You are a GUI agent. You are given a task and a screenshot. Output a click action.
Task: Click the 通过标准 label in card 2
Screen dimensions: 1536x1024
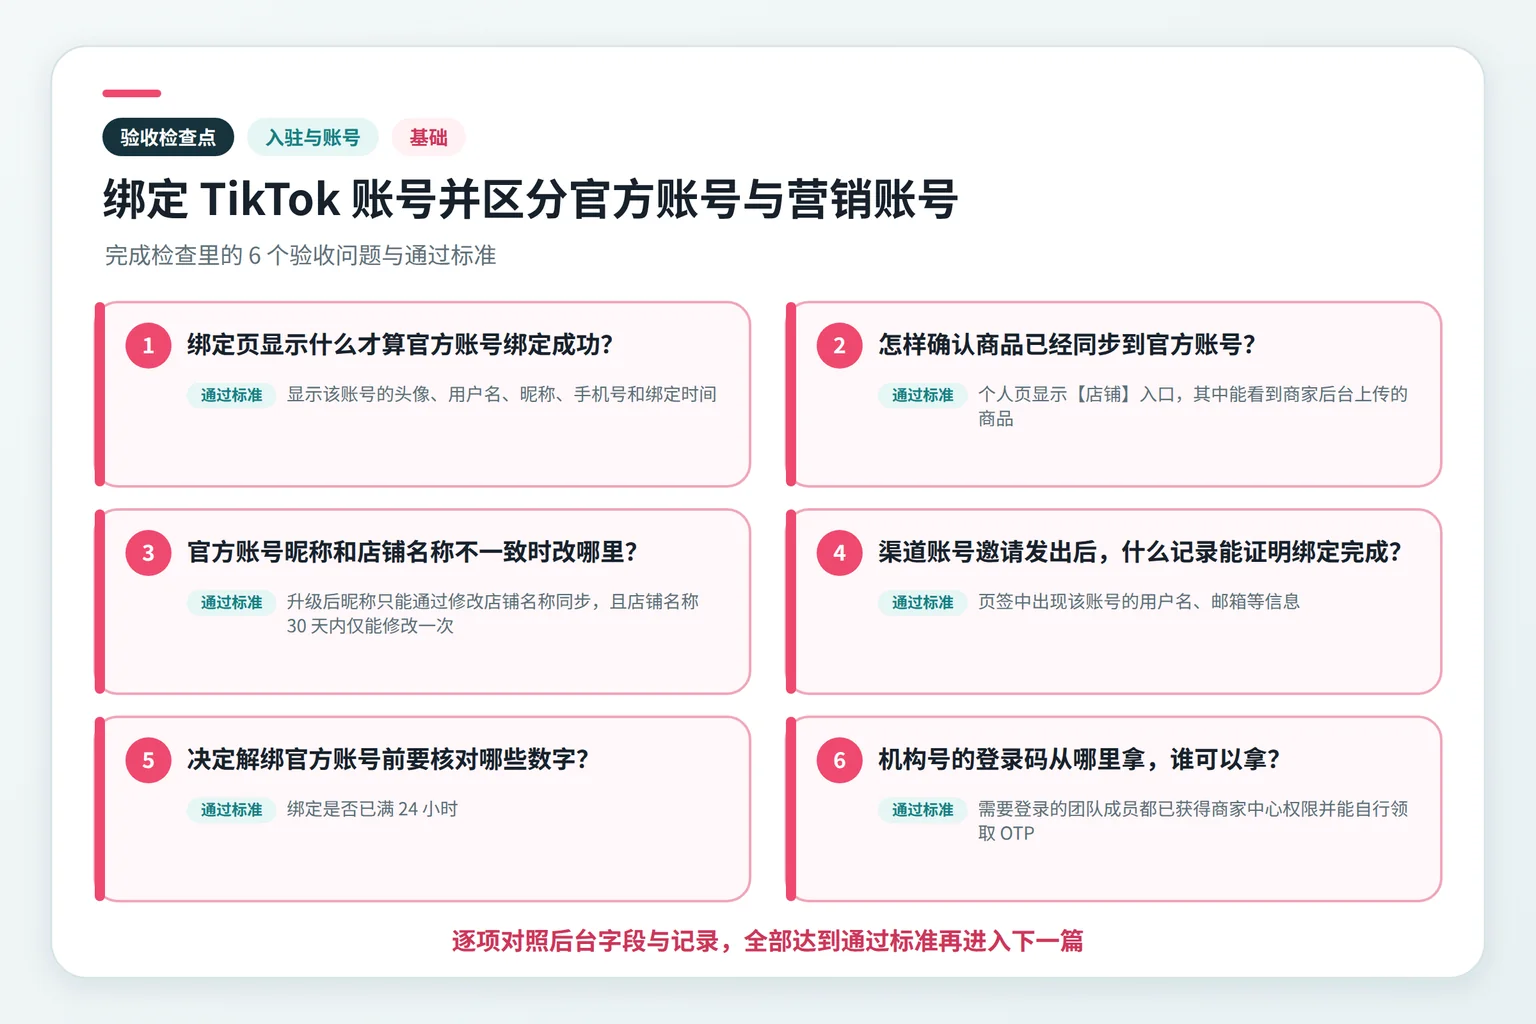point(922,395)
